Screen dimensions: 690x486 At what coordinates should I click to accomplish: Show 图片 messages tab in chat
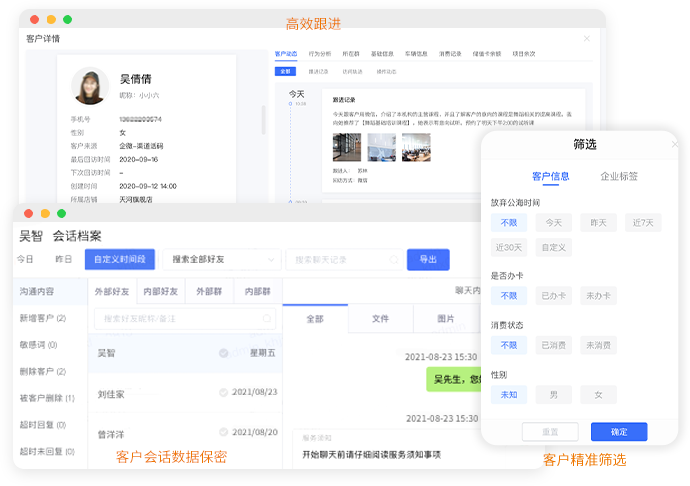446,318
